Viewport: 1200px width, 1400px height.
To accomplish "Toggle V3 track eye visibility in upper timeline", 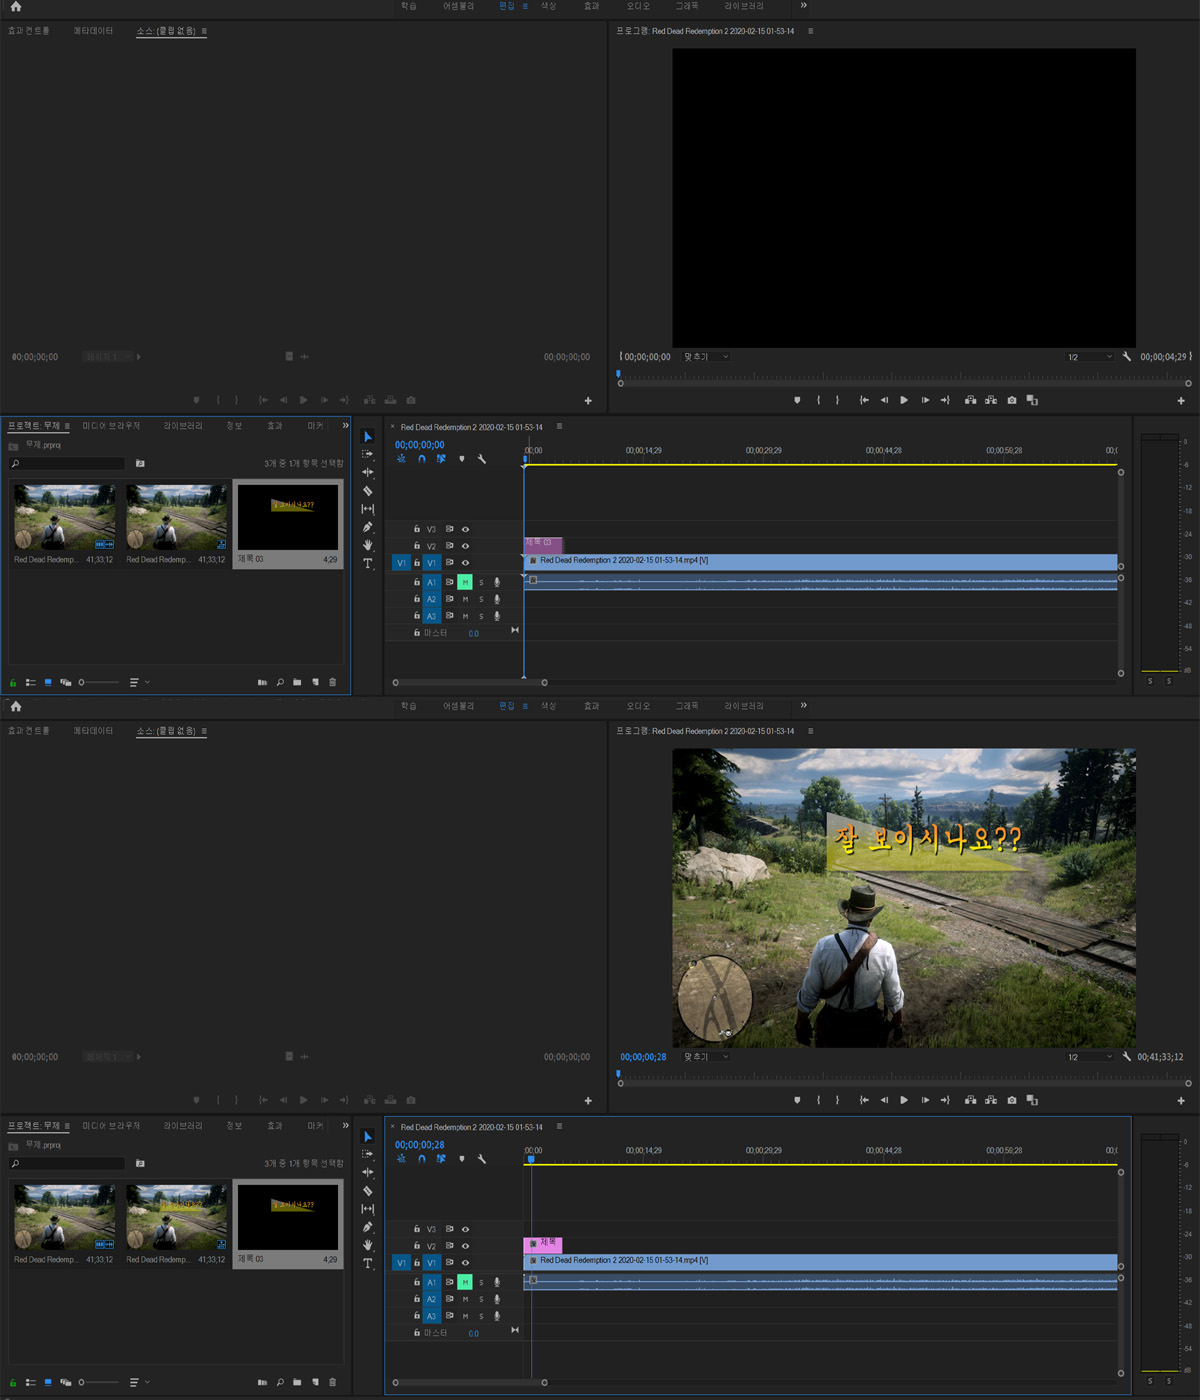I will [465, 529].
